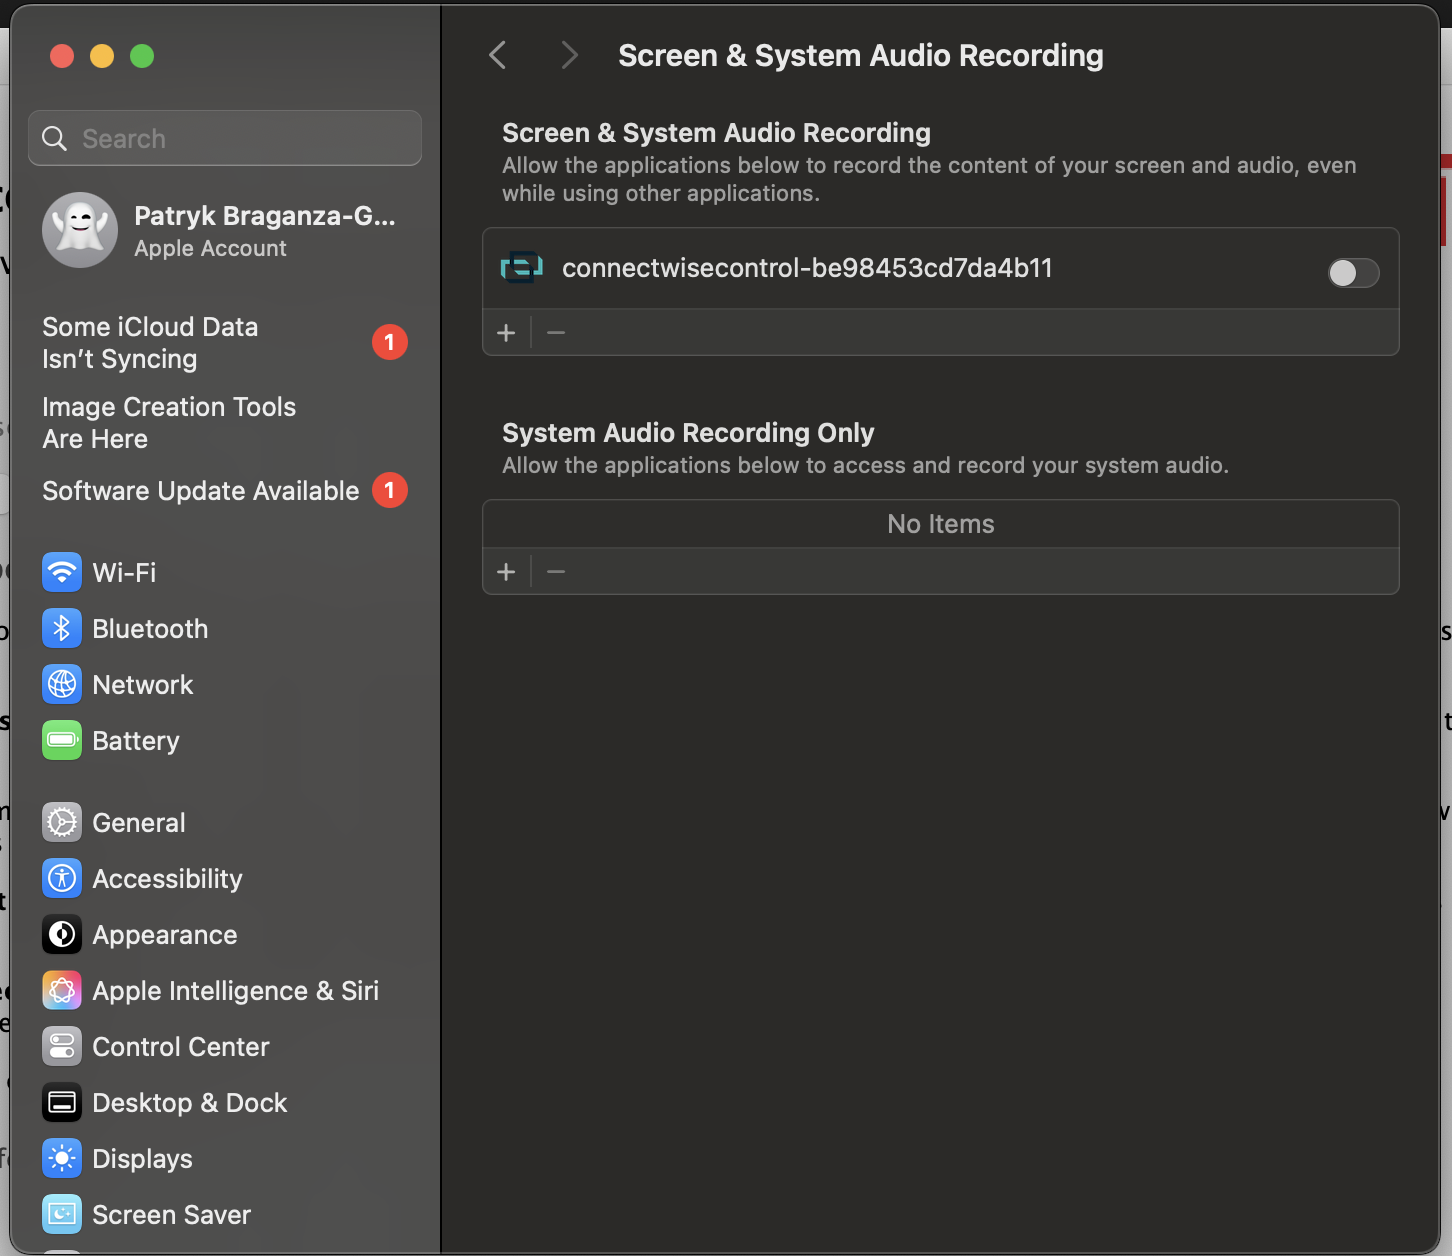The width and height of the screenshot is (1452, 1256).
Task: Add app to Screen & System Audio Recording list
Action: [x=506, y=332]
